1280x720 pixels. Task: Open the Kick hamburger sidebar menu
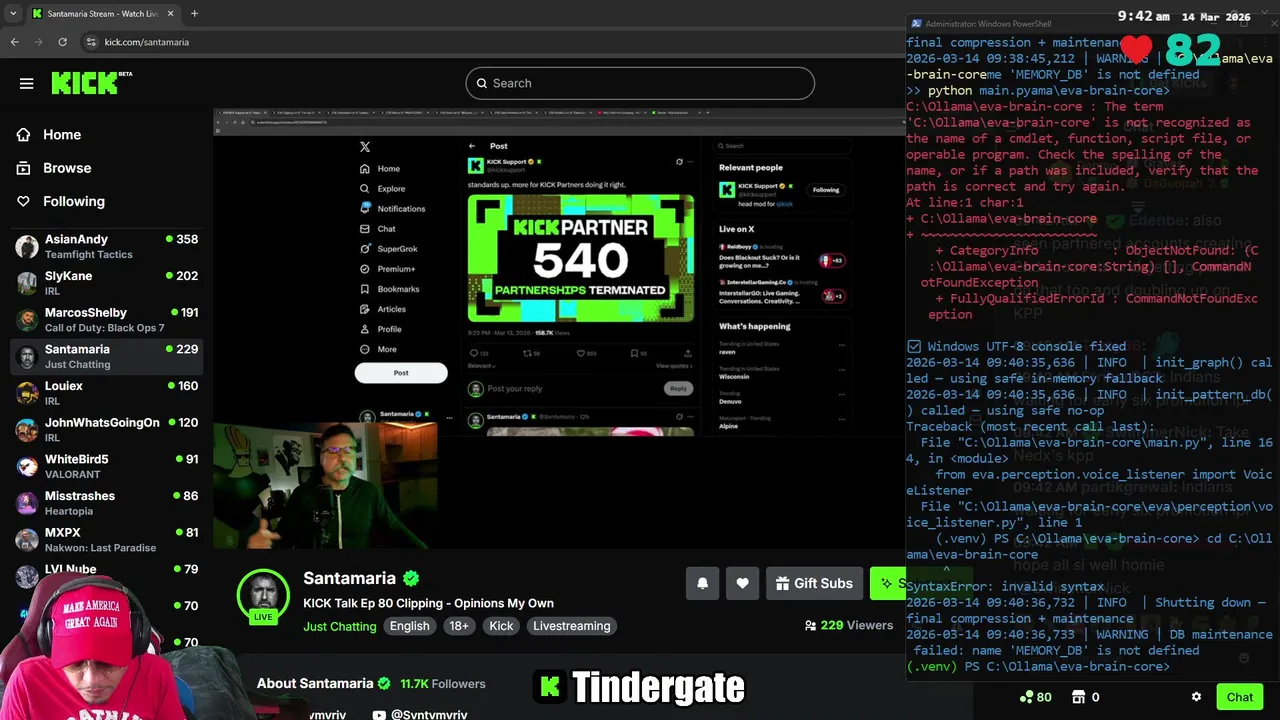[27, 83]
